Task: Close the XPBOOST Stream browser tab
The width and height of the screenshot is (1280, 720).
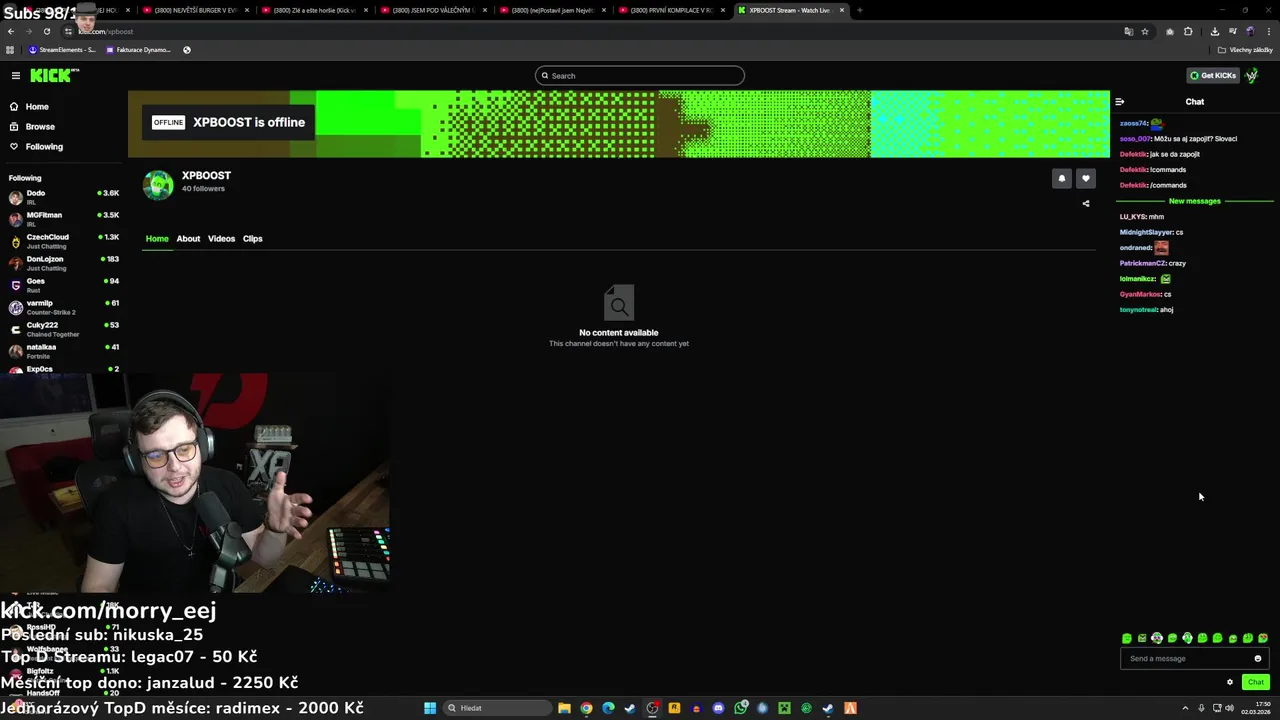Action: 842,10
